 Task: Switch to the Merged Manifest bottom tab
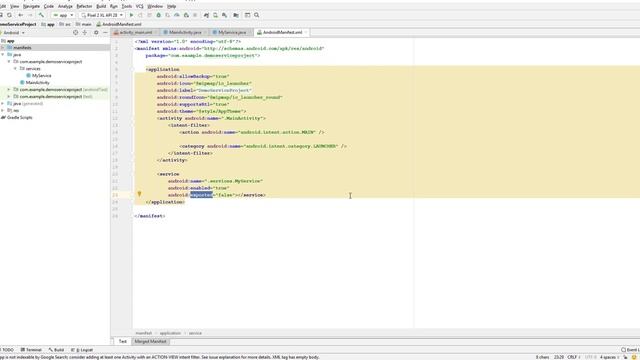pos(151,341)
